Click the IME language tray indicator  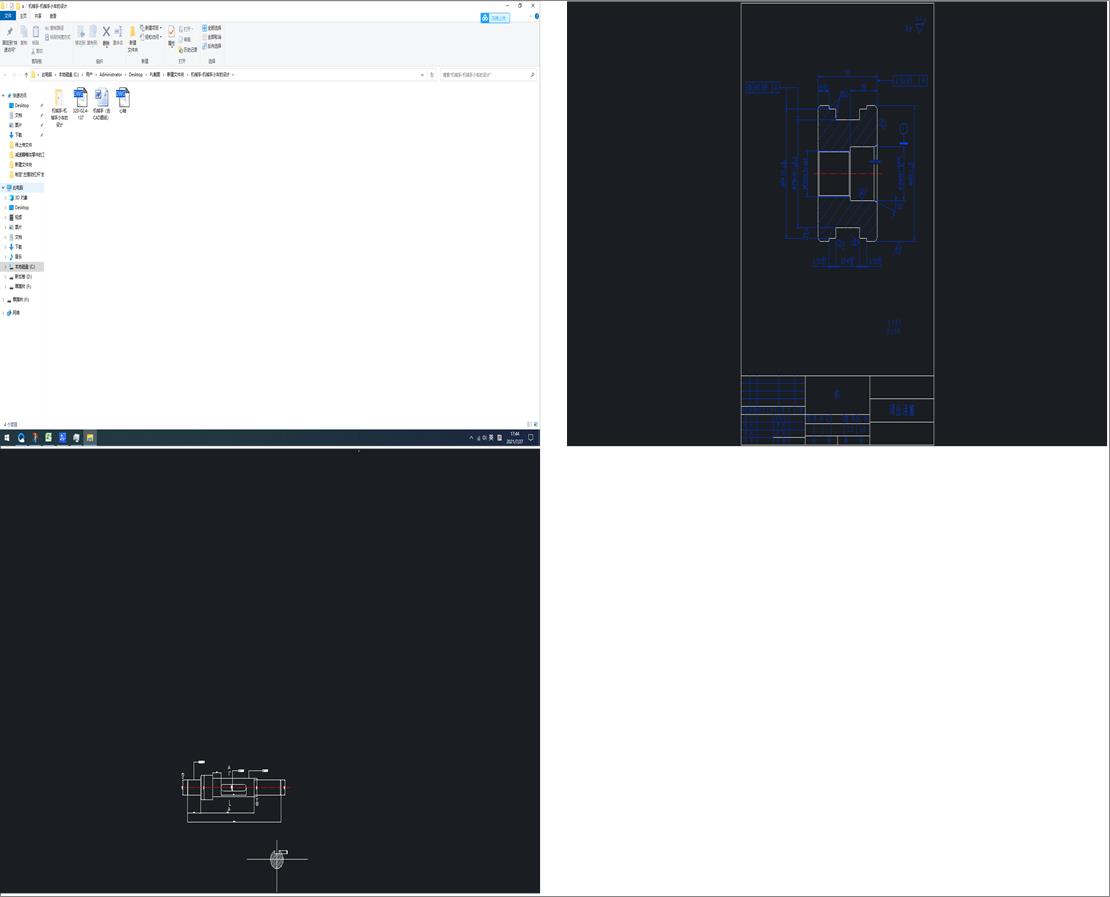491,438
